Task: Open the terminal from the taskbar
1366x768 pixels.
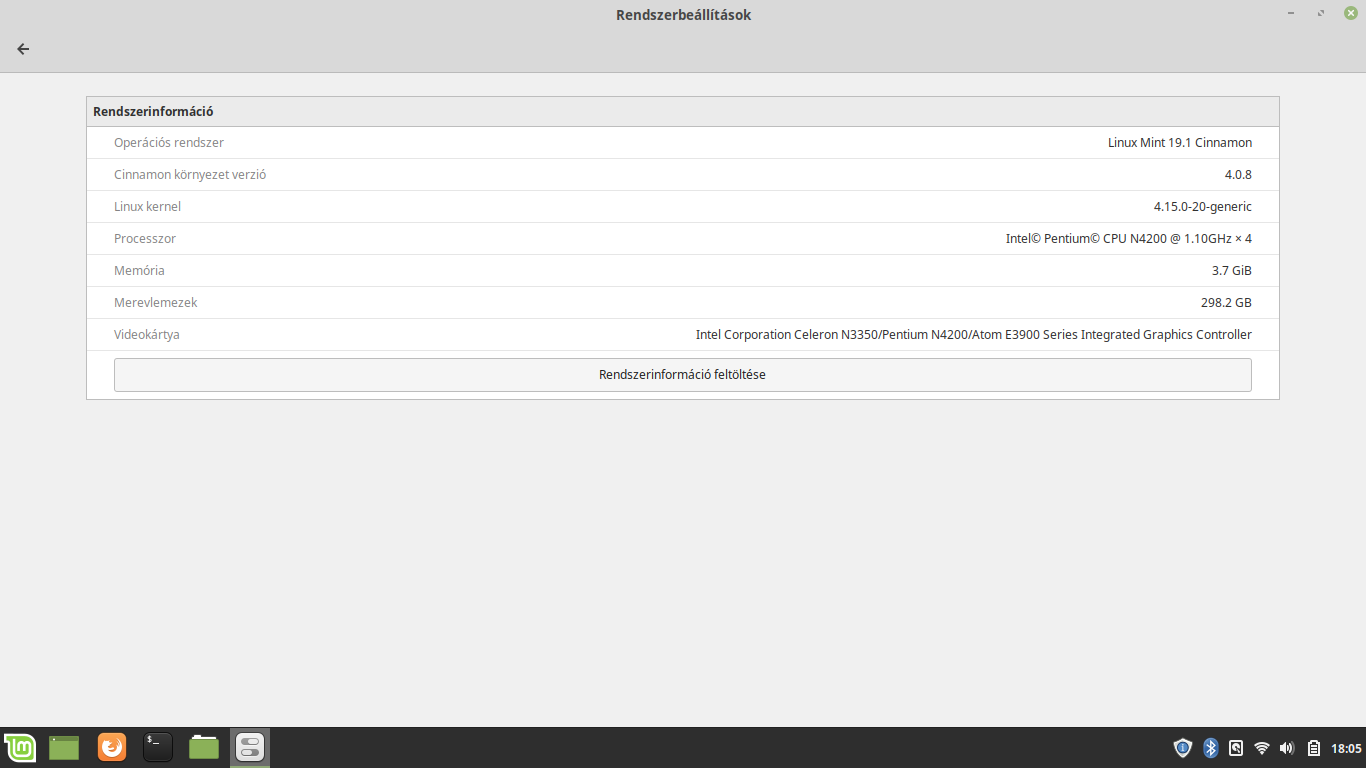Action: 158,747
